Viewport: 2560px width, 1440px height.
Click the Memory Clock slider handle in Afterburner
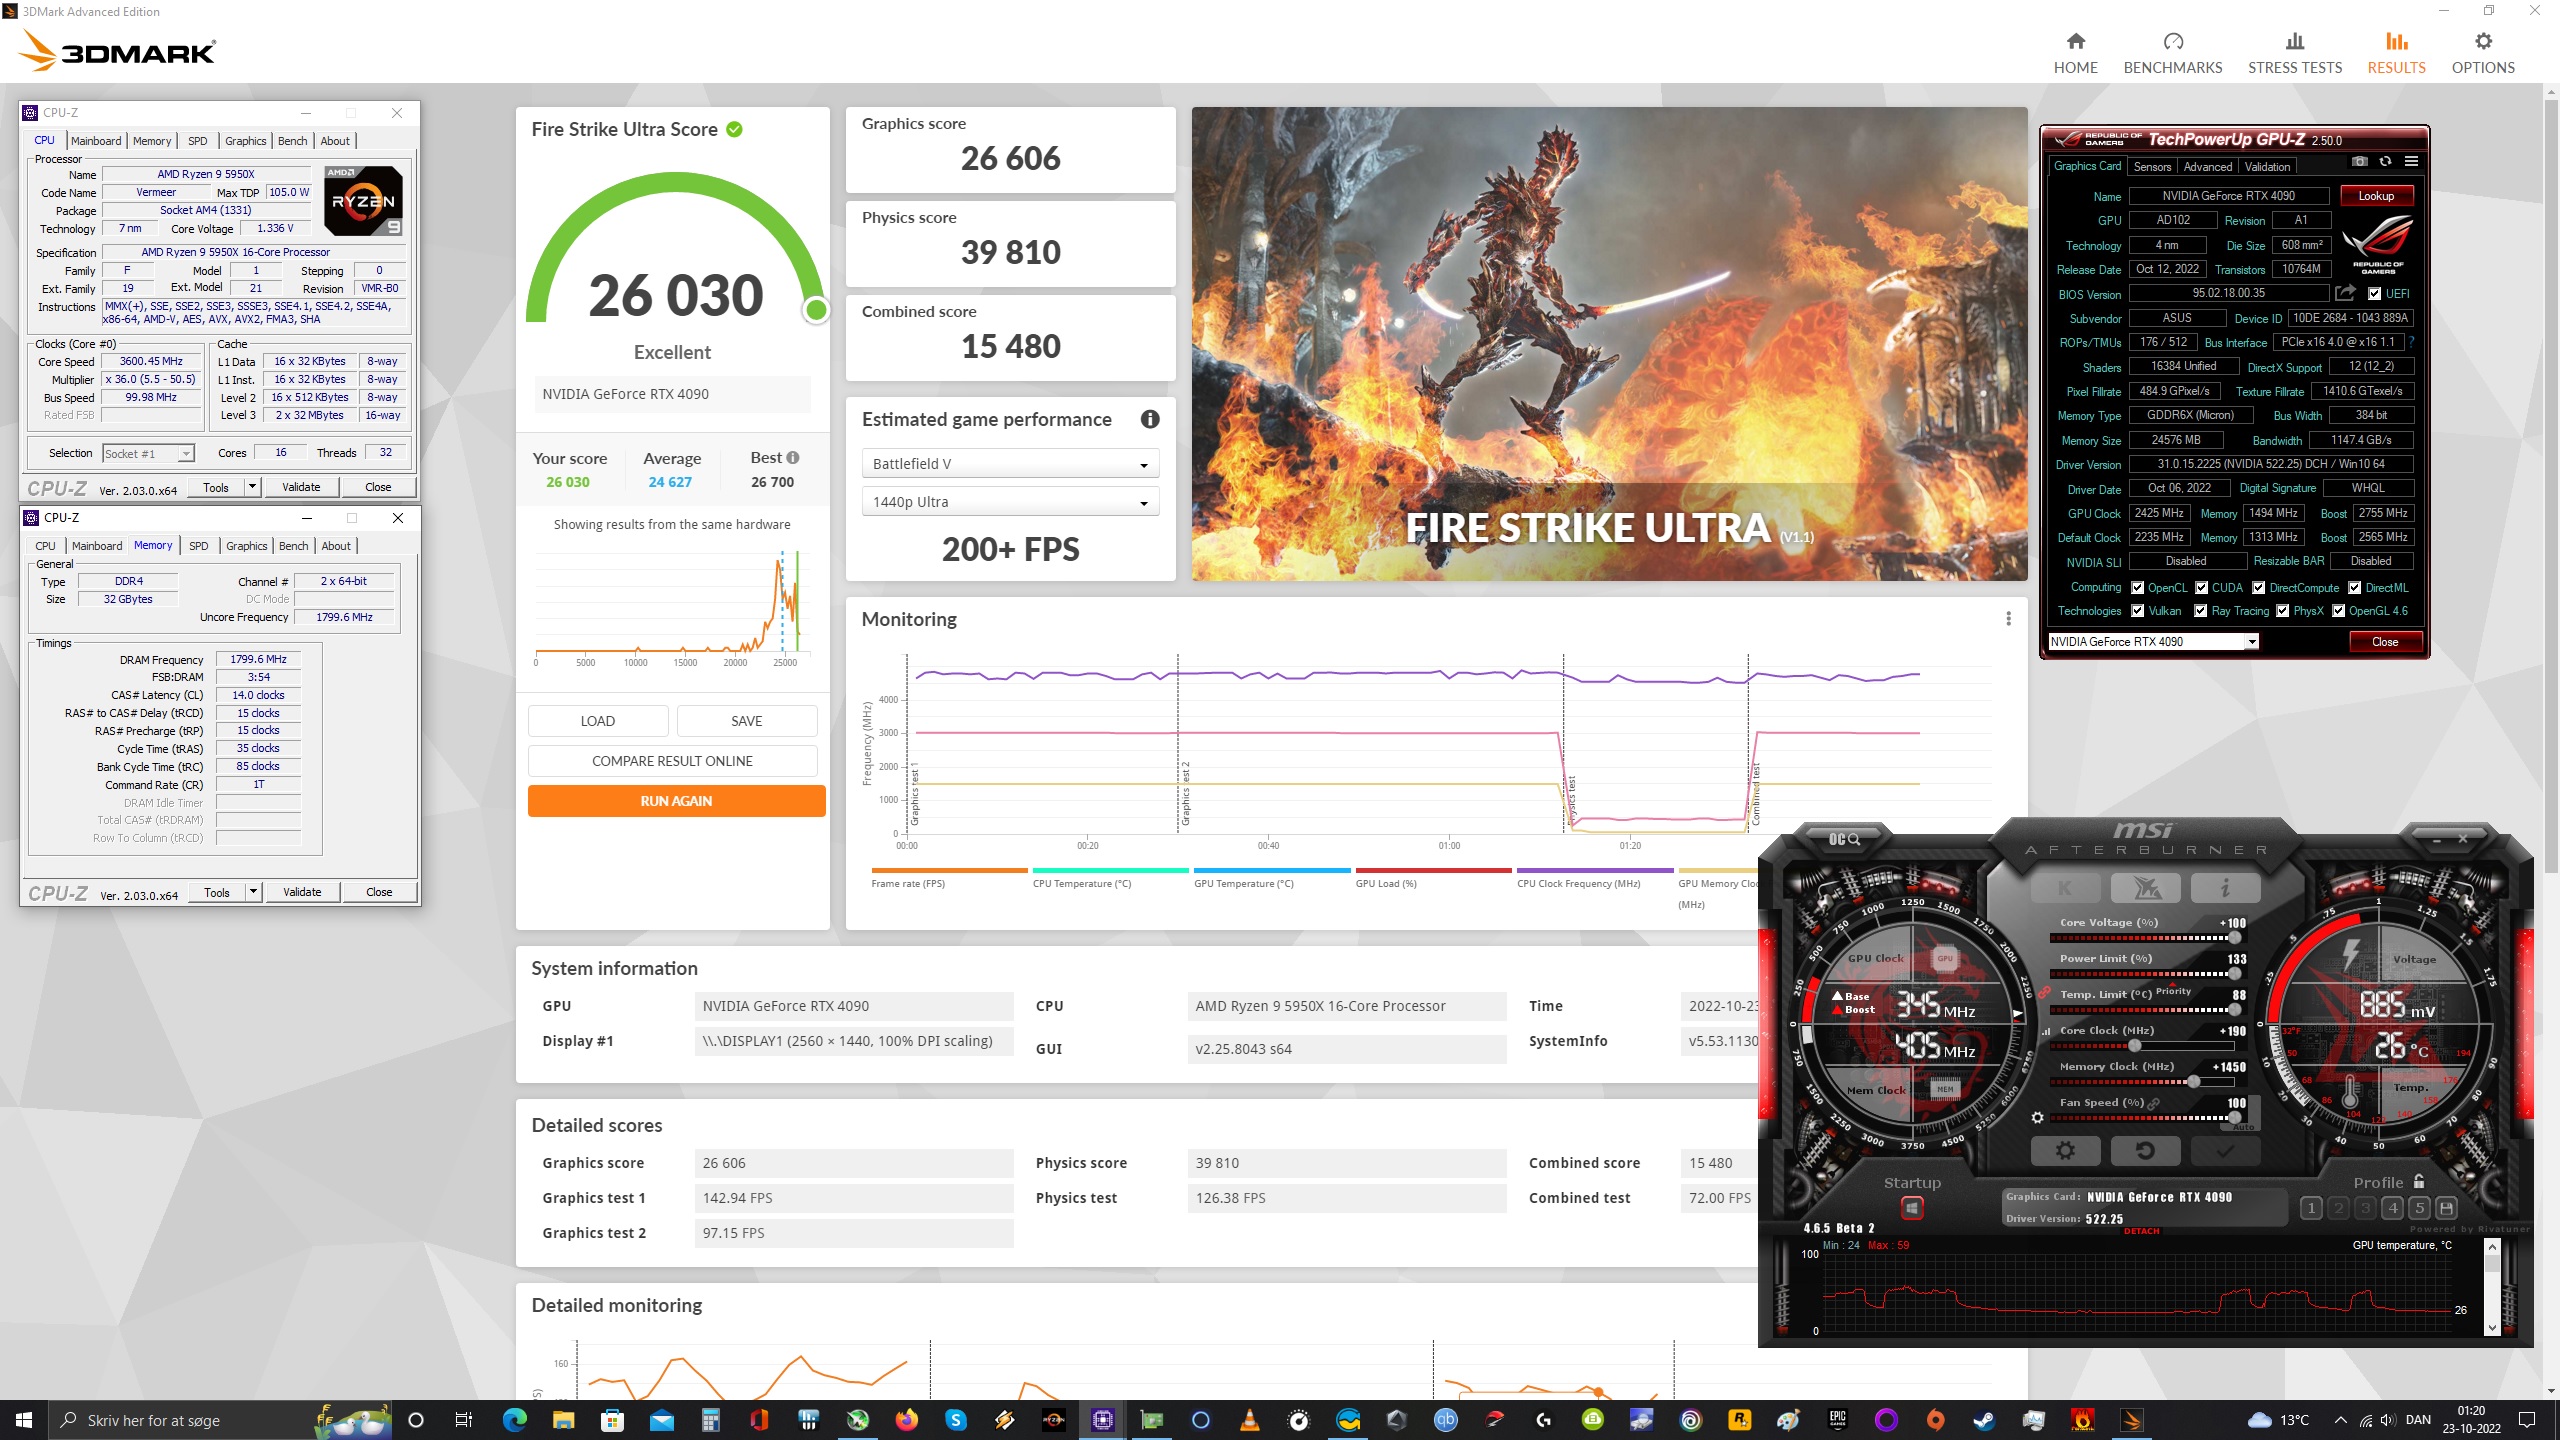pos(2193,1082)
